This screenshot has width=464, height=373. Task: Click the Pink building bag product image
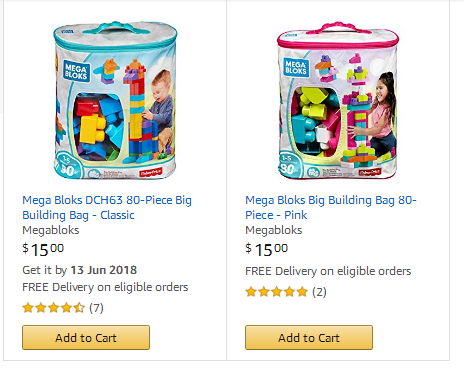(x=338, y=101)
